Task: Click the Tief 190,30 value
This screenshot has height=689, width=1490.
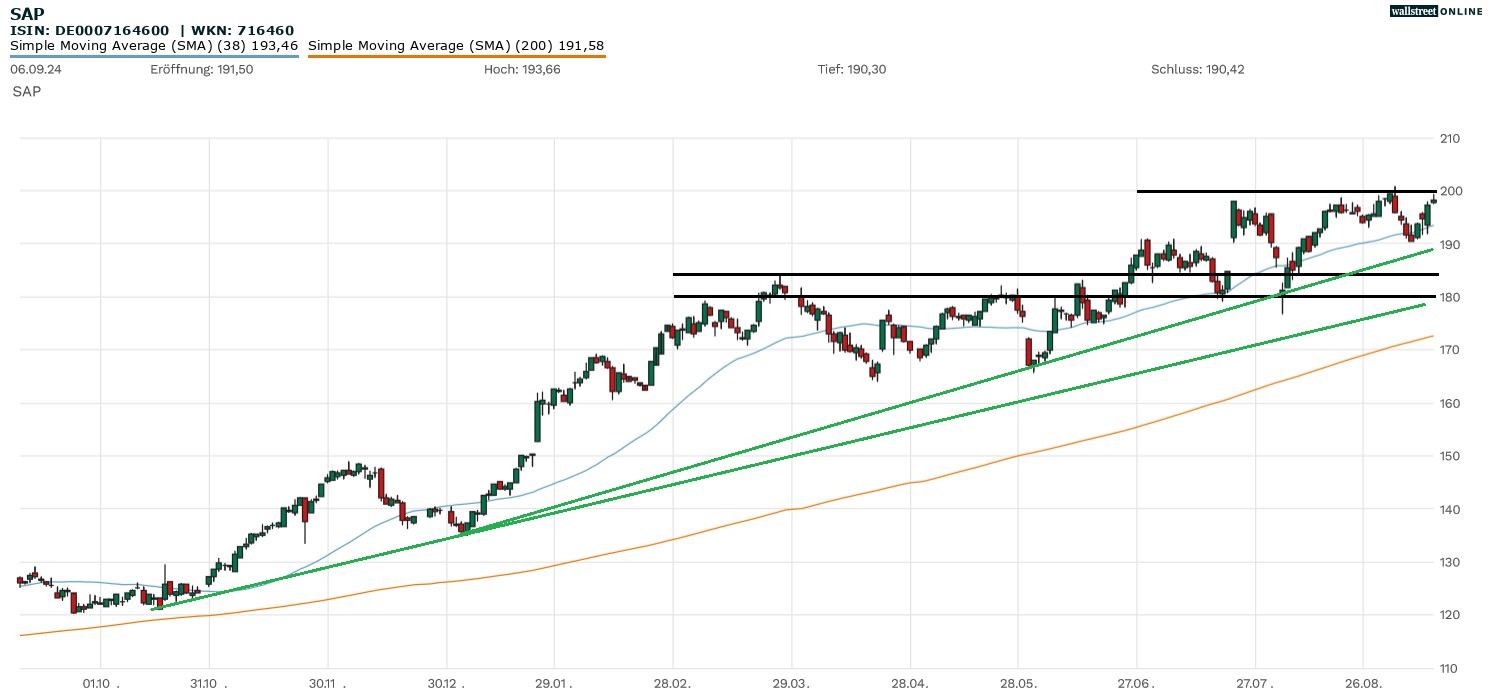Action: coord(851,69)
